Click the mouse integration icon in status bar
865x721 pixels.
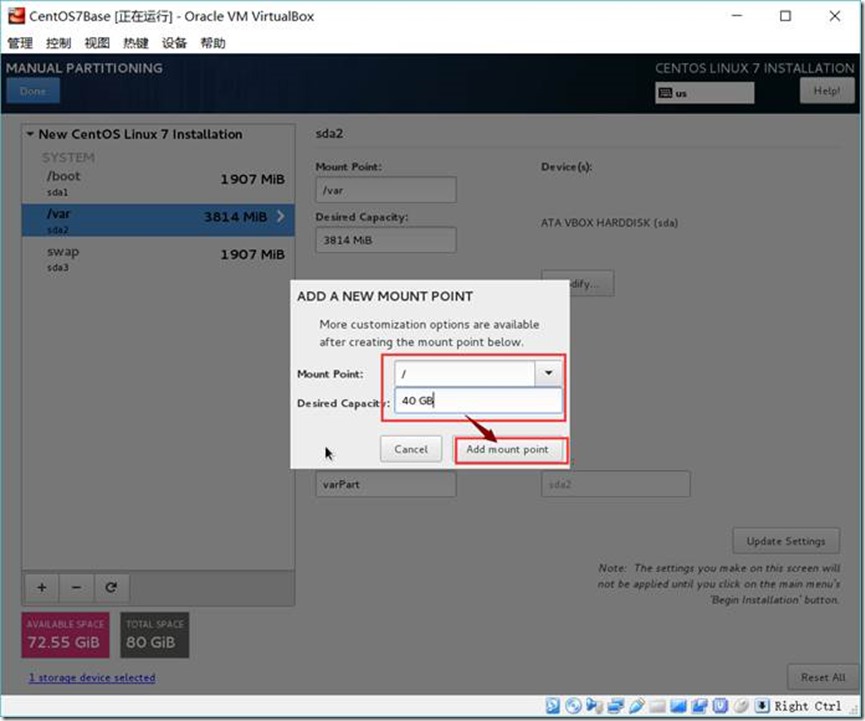pos(741,706)
